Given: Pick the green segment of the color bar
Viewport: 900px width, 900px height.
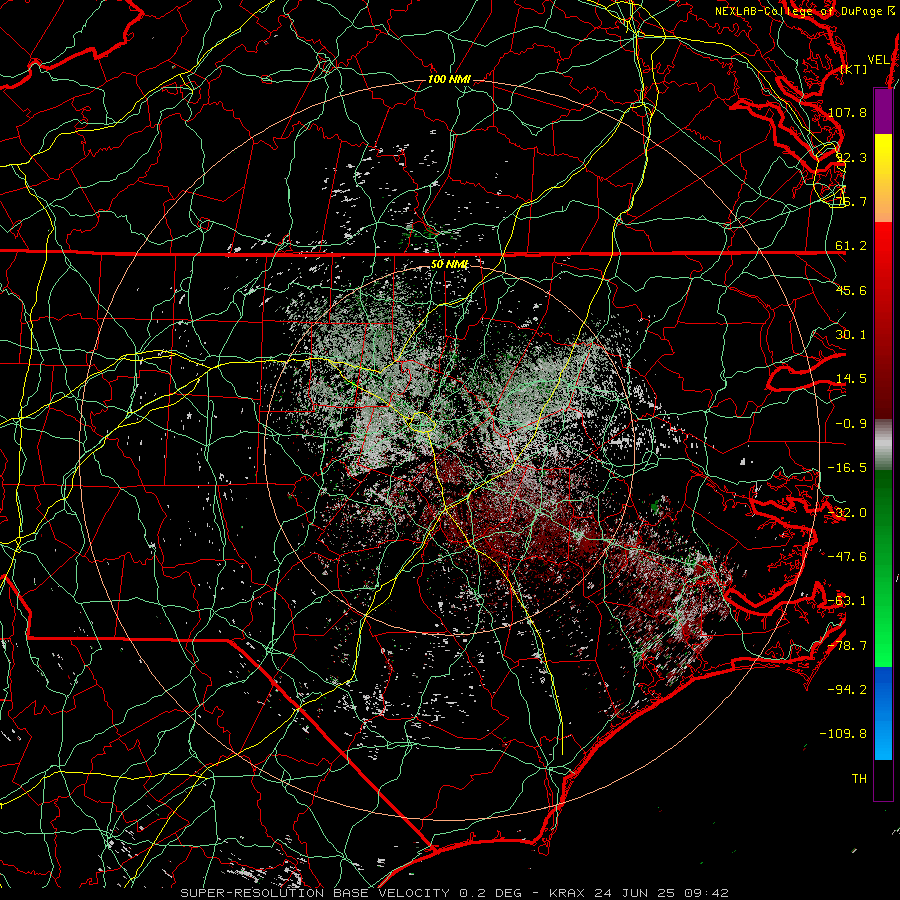Looking at the screenshot, I should 883,568.
